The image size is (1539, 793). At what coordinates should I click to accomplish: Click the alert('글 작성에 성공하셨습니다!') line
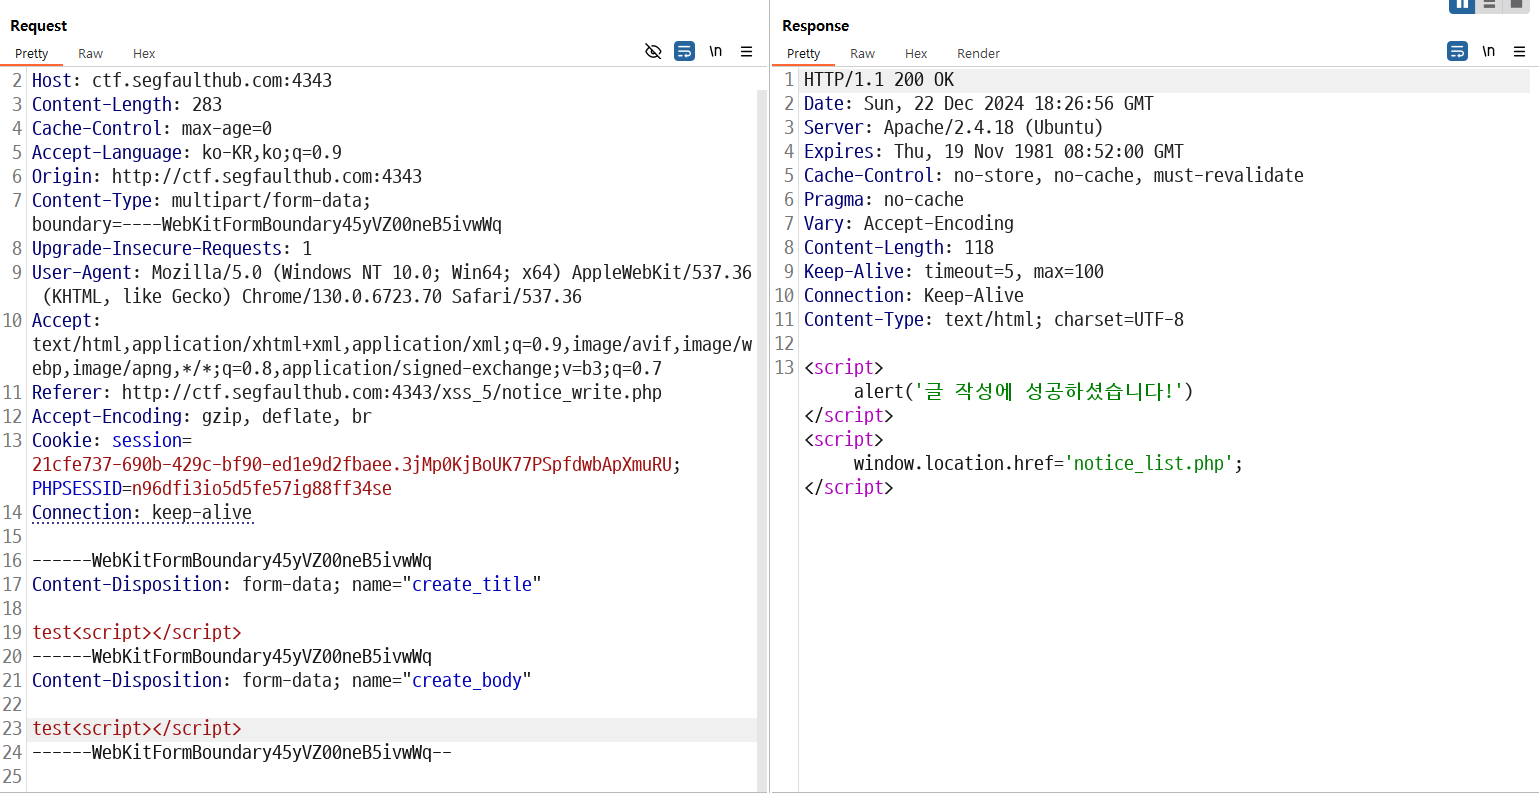(1024, 391)
